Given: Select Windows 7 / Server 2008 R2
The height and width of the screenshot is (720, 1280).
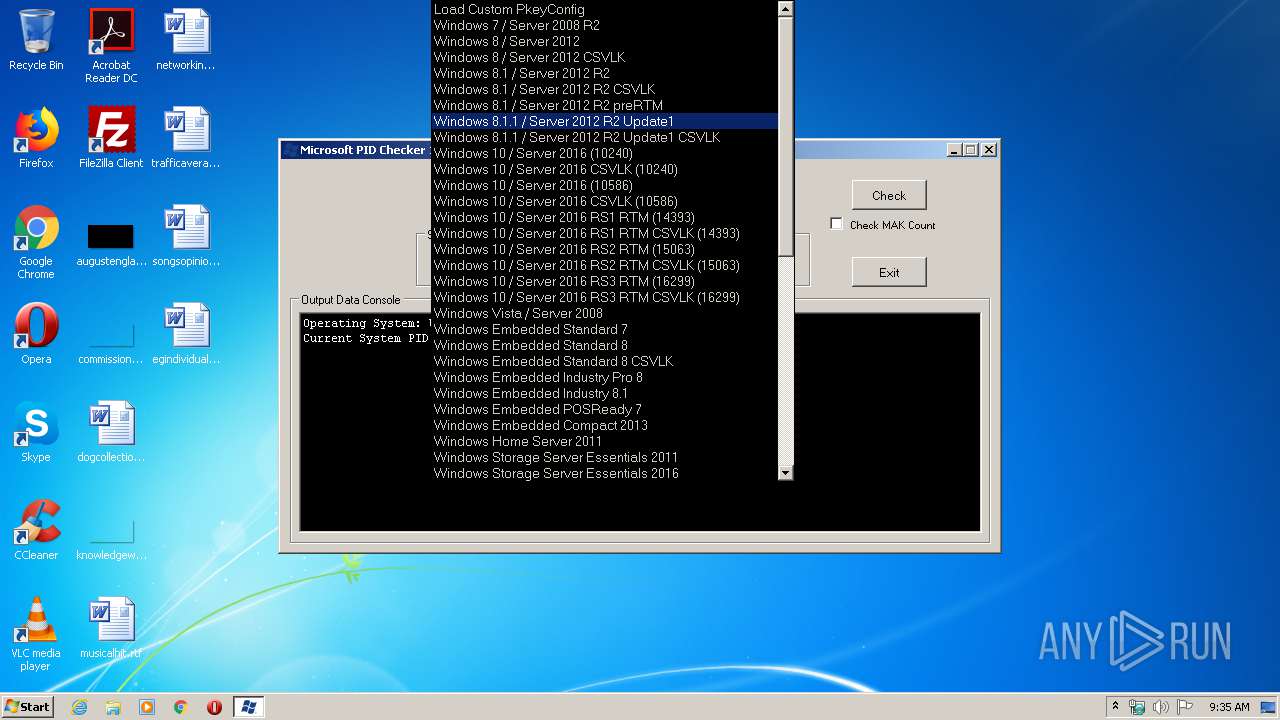Looking at the screenshot, I should pyautogui.click(x=604, y=25).
